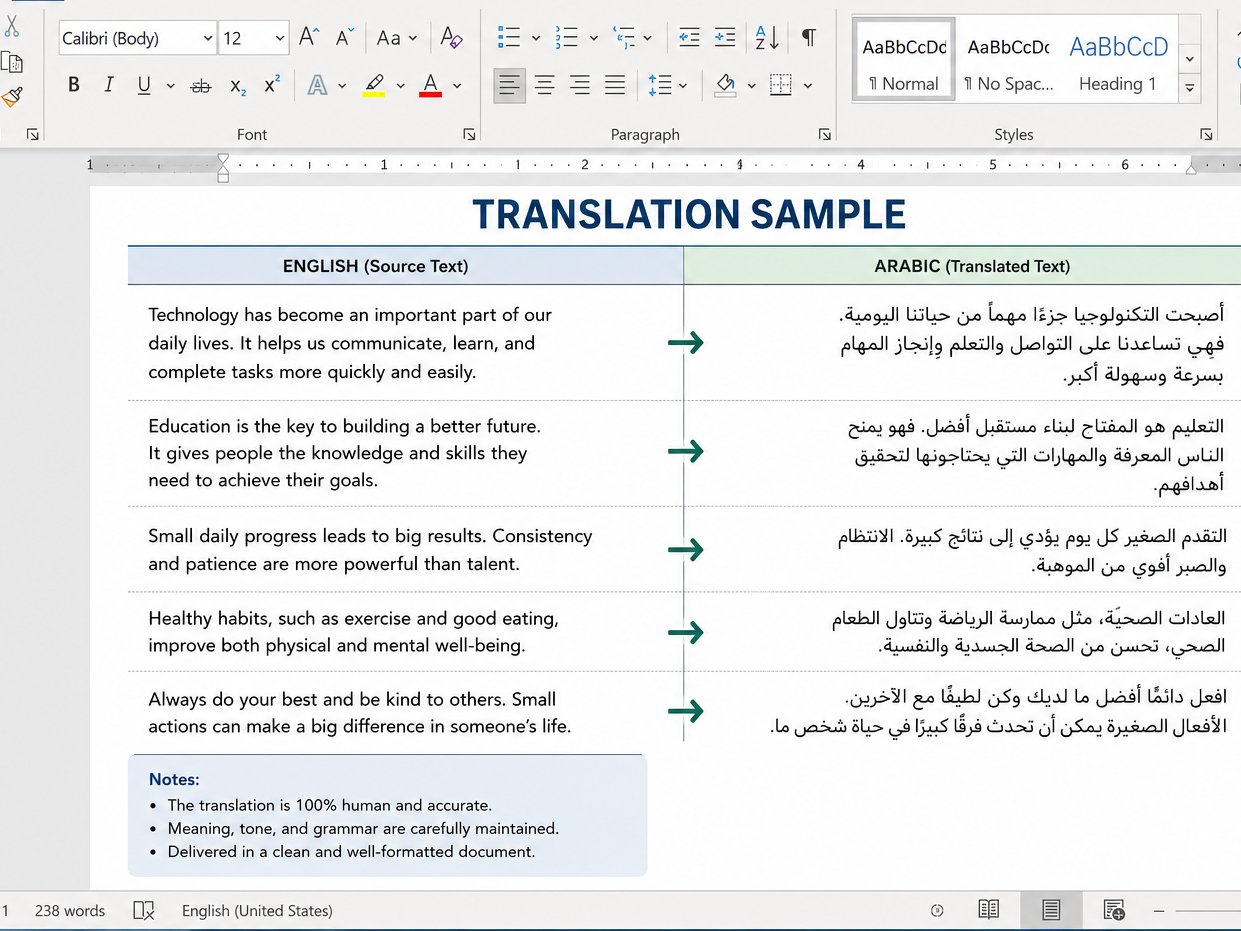
Task: Open the font color dropdown arrow
Action: click(x=457, y=86)
